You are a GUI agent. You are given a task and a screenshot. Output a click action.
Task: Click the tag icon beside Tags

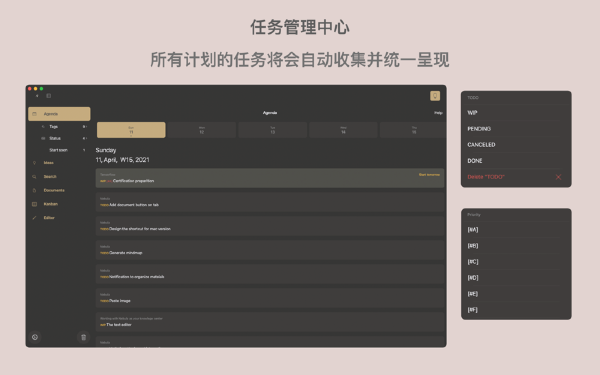point(43,127)
